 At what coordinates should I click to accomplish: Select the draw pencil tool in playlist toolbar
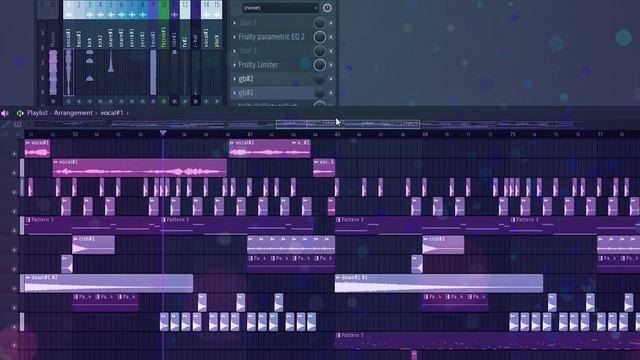point(5,124)
